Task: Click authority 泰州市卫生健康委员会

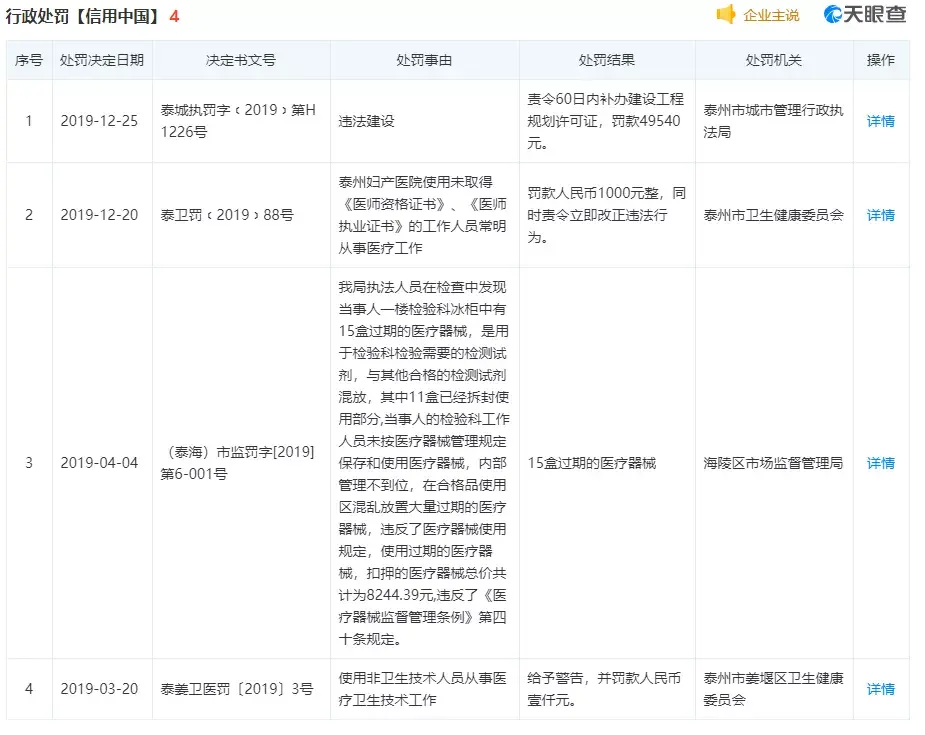Action: pos(773,215)
